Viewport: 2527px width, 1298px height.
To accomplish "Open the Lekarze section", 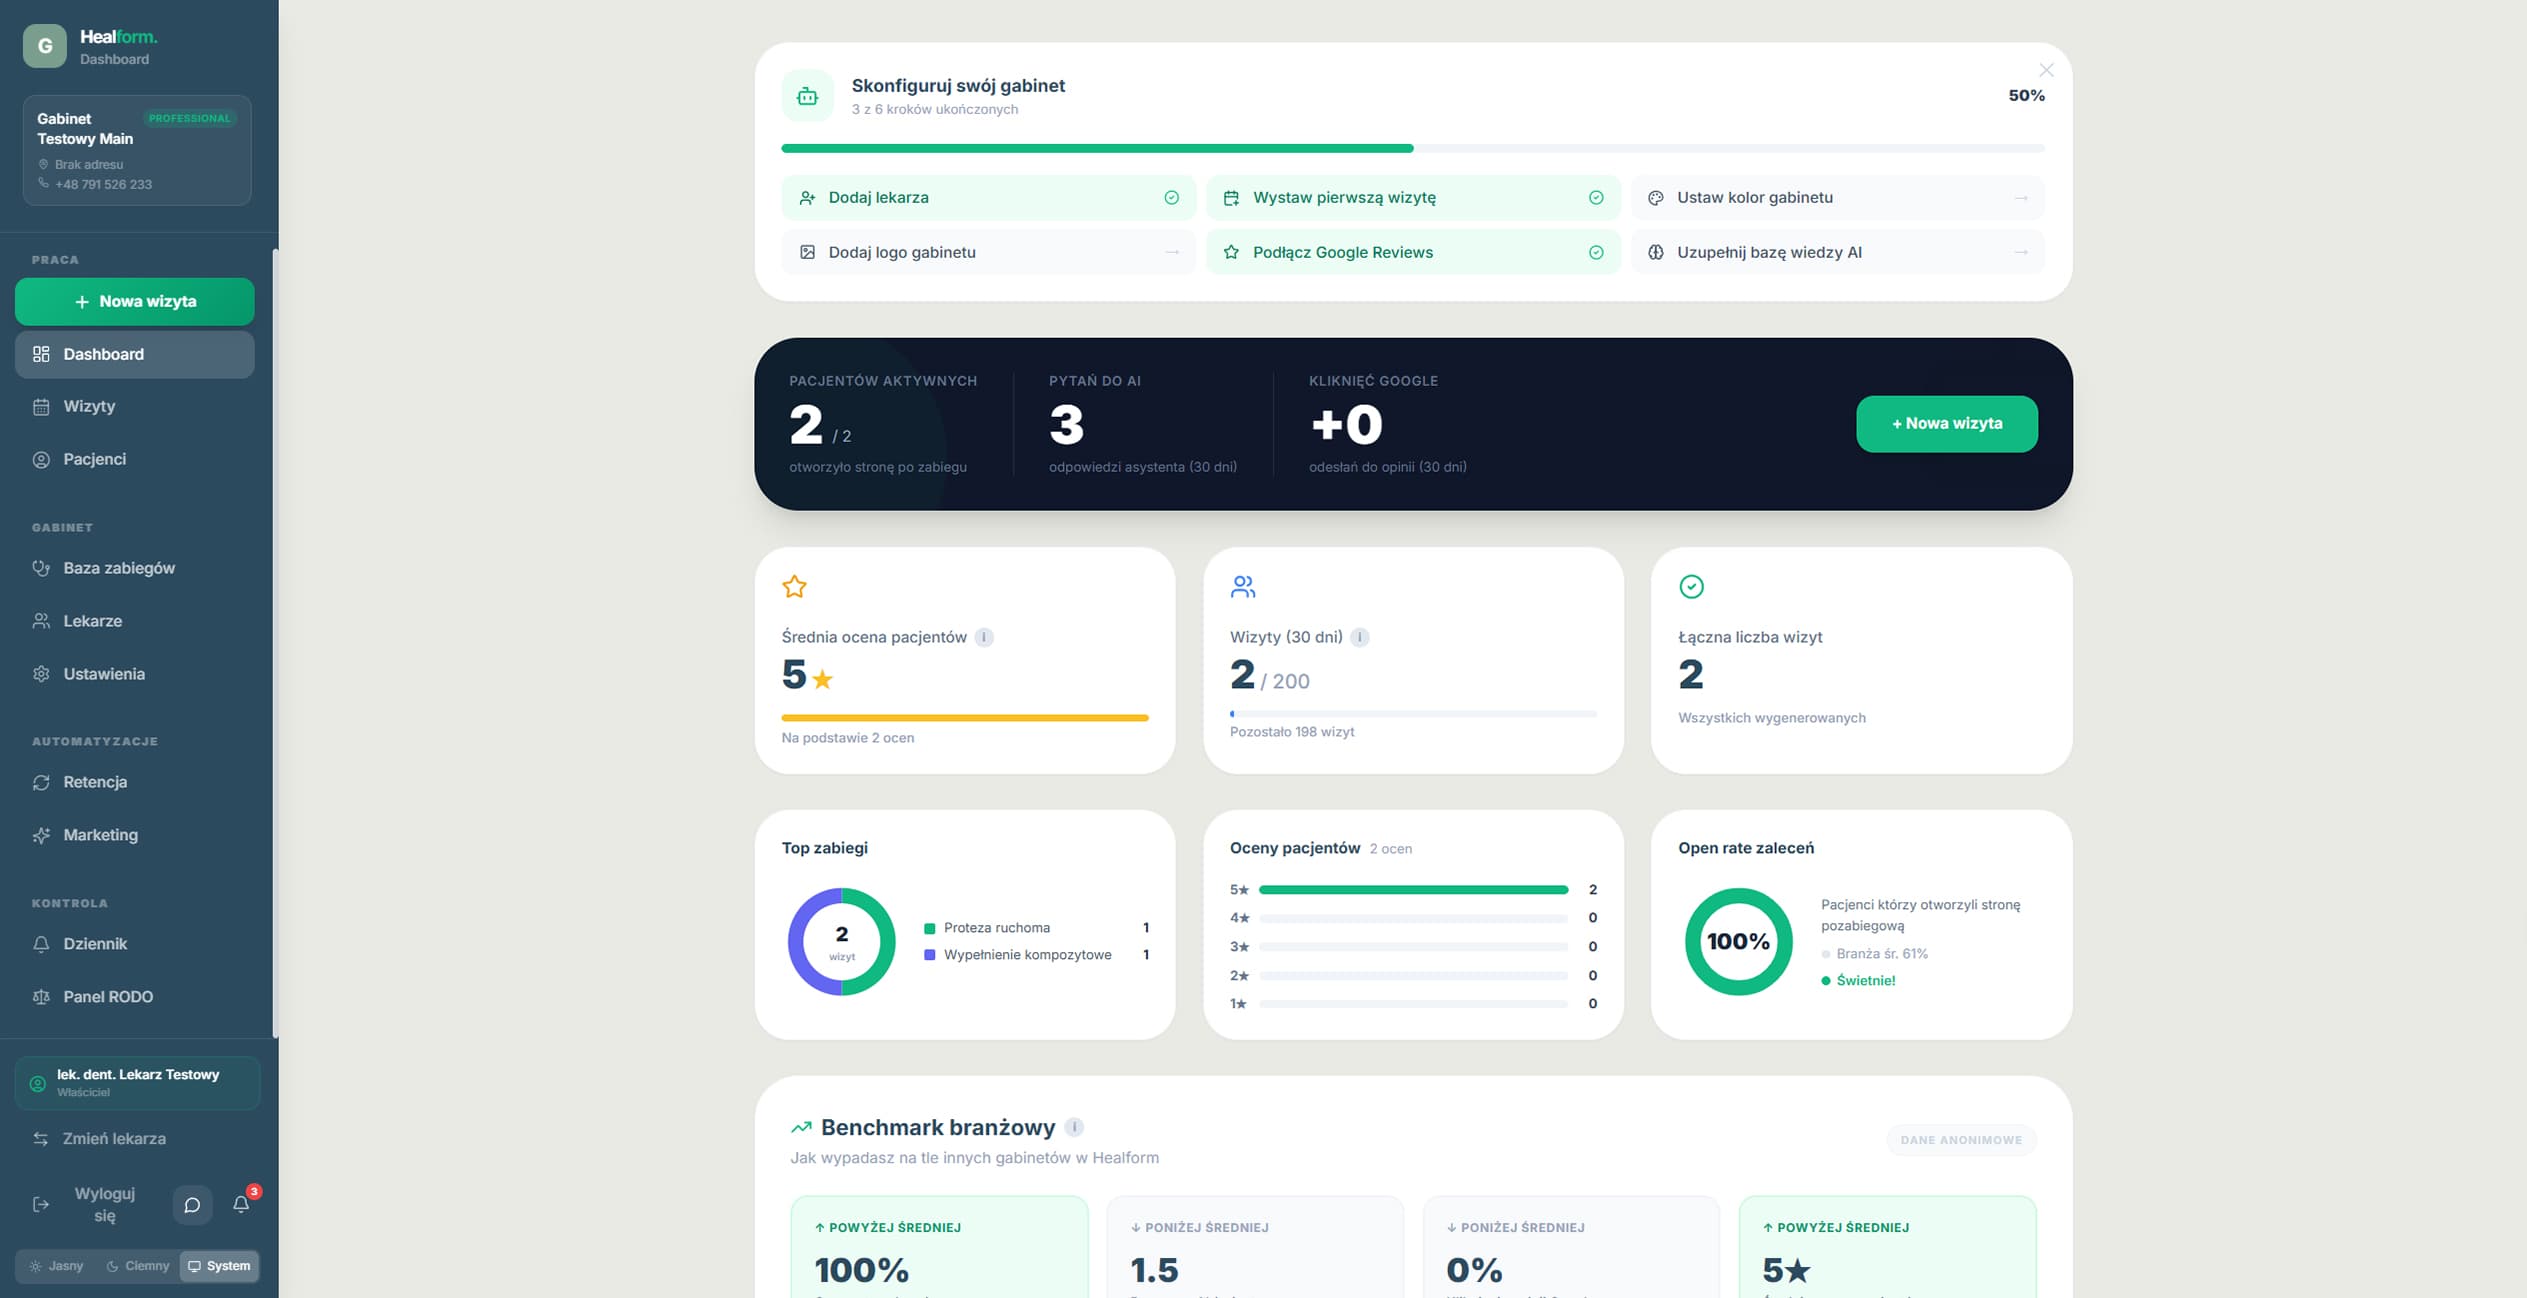I will click(x=135, y=621).
